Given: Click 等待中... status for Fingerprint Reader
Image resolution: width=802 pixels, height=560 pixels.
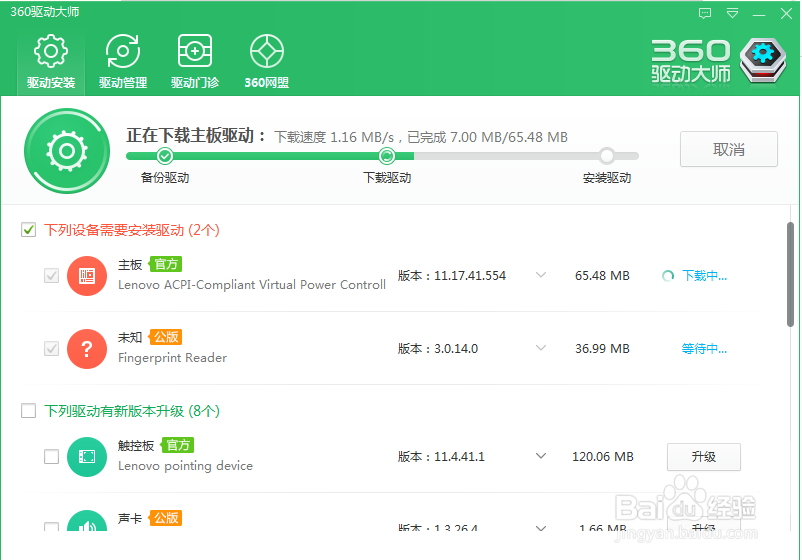Looking at the screenshot, I should tap(704, 349).
